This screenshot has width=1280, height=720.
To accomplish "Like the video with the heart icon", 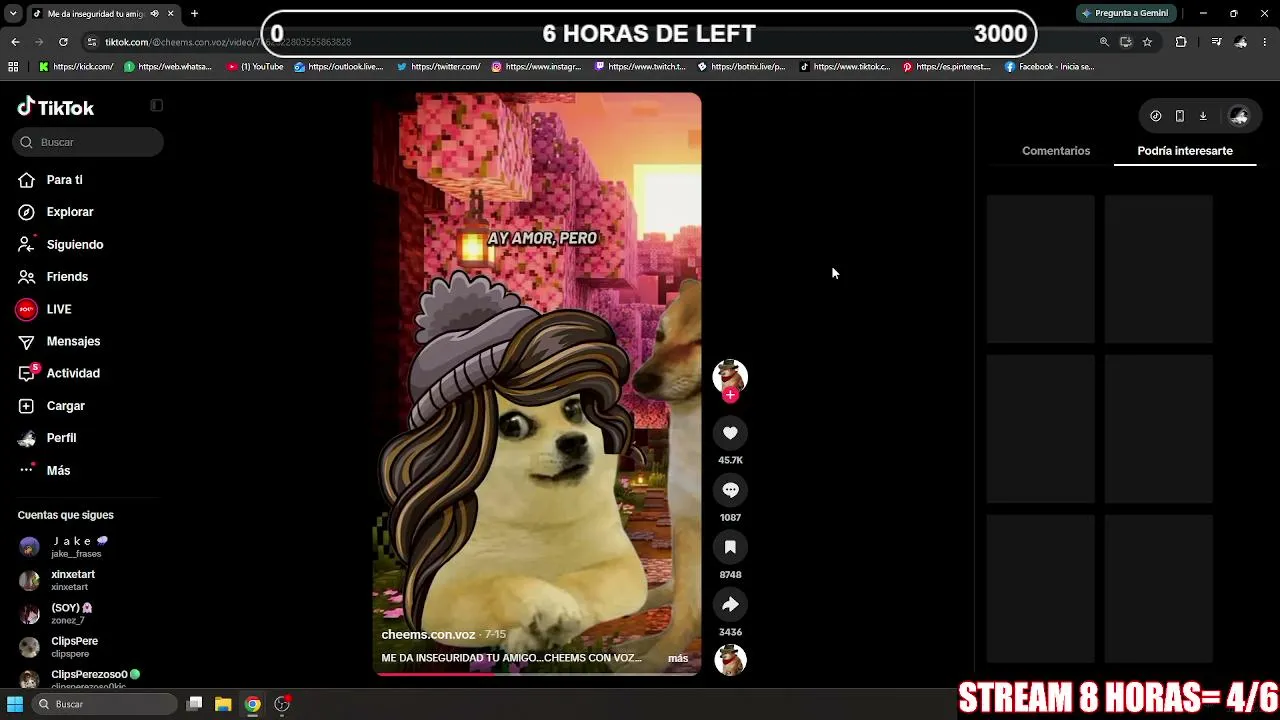I will 730,433.
